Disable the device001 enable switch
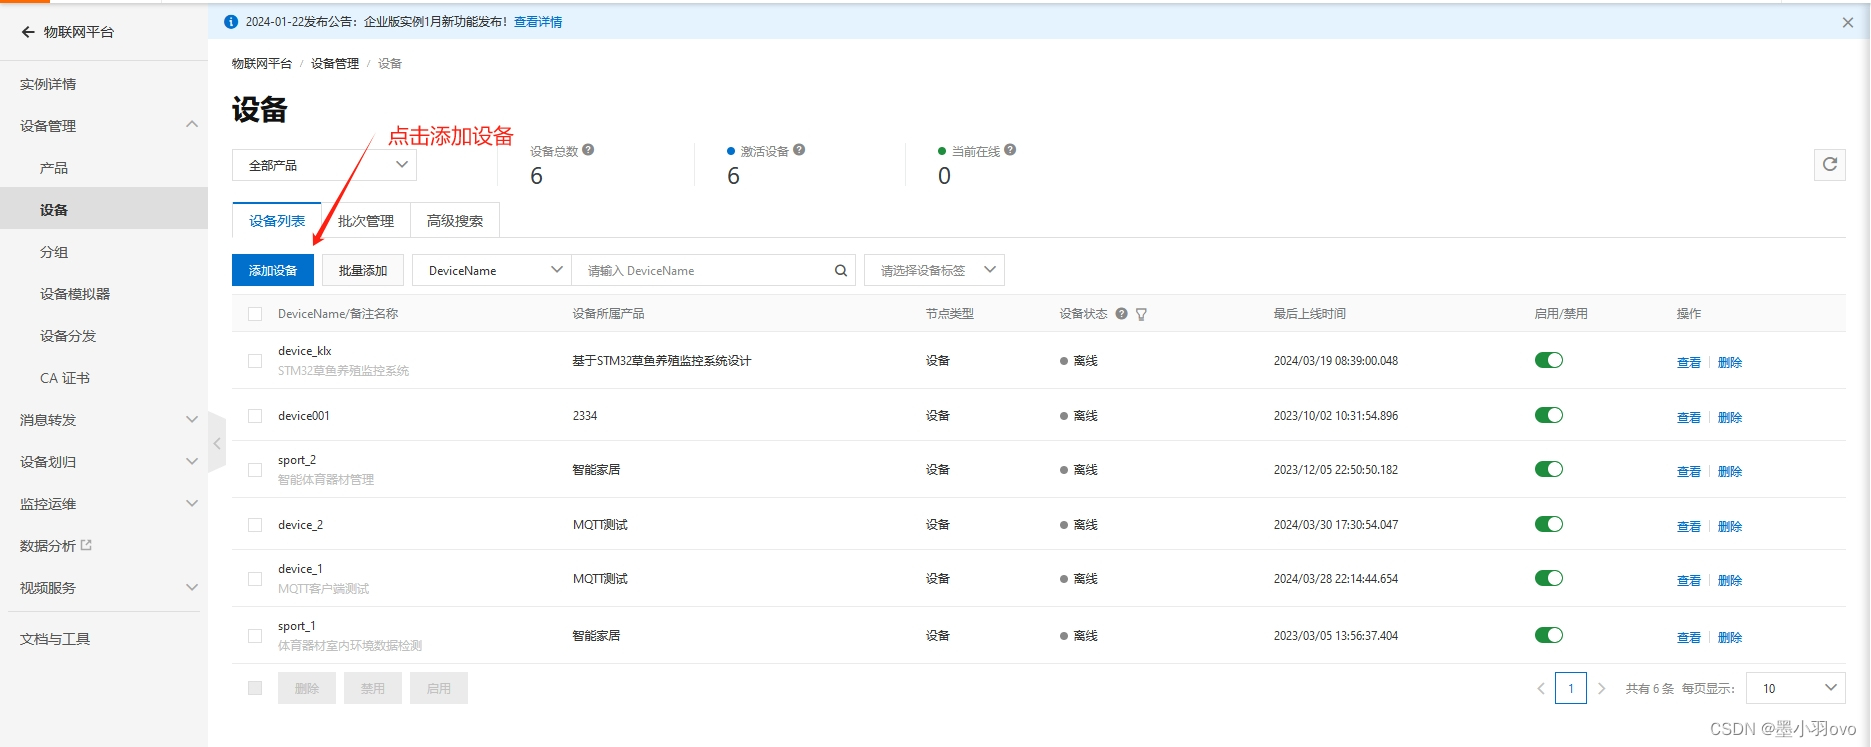 (1549, 415)
